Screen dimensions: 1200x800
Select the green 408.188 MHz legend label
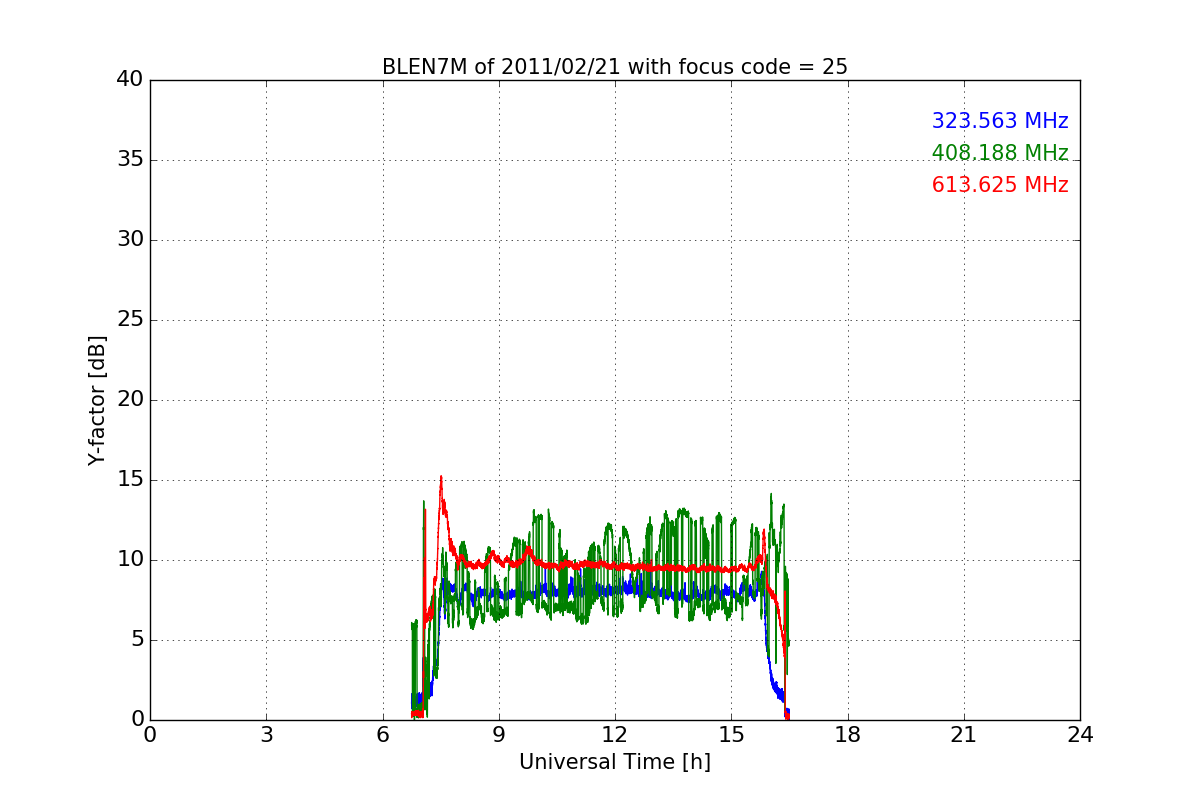click(x=1000, y=153)
